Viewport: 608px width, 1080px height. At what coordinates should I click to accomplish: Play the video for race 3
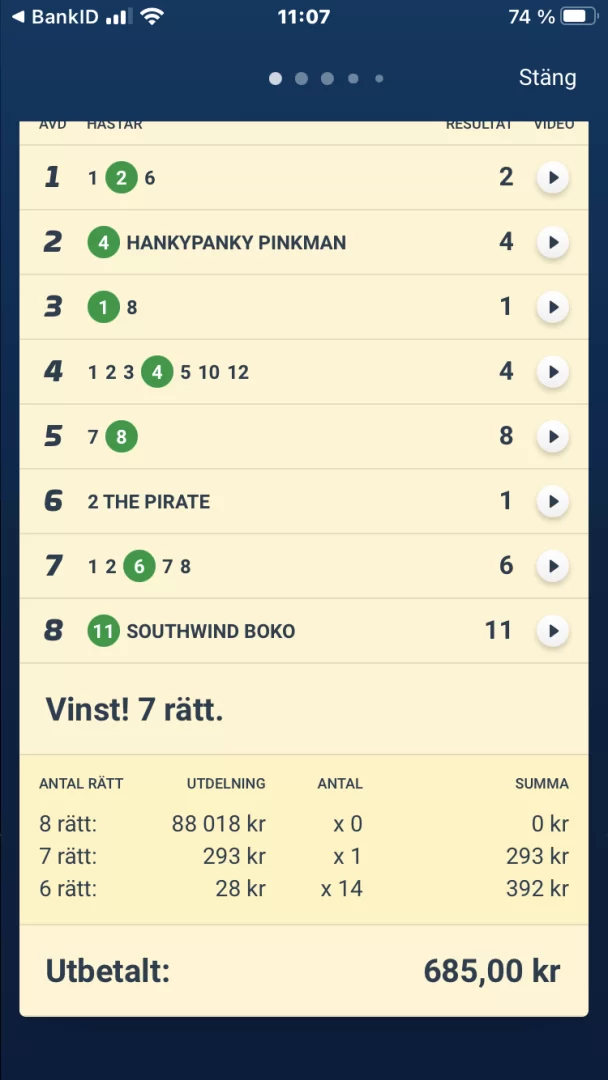(x=552, y=308)
